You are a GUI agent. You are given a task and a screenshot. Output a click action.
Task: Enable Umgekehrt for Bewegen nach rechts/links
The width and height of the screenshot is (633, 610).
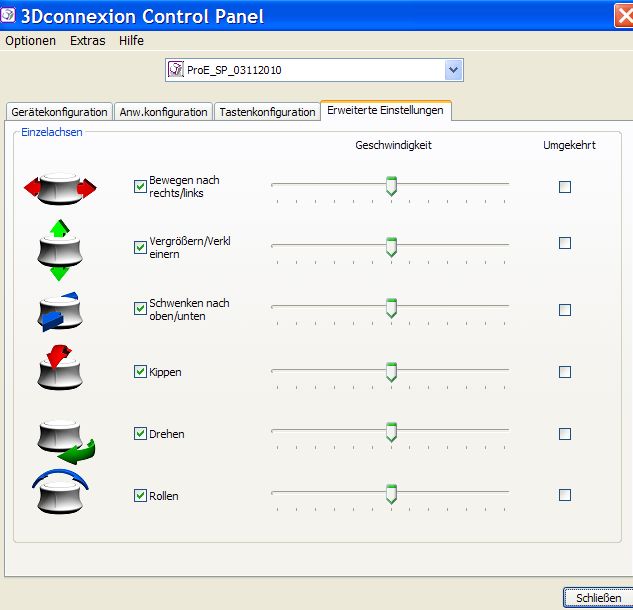click(565, 187)
